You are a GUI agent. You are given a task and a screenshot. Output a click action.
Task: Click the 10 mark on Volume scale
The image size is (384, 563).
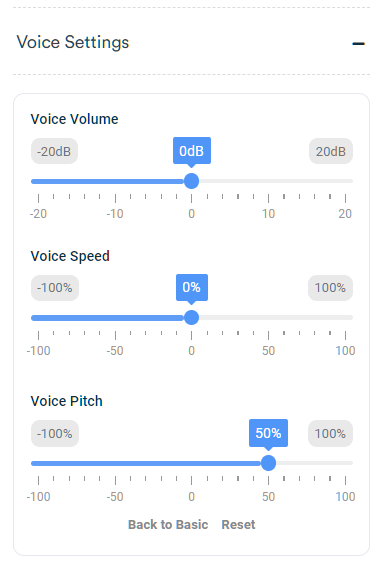(268, 214)
